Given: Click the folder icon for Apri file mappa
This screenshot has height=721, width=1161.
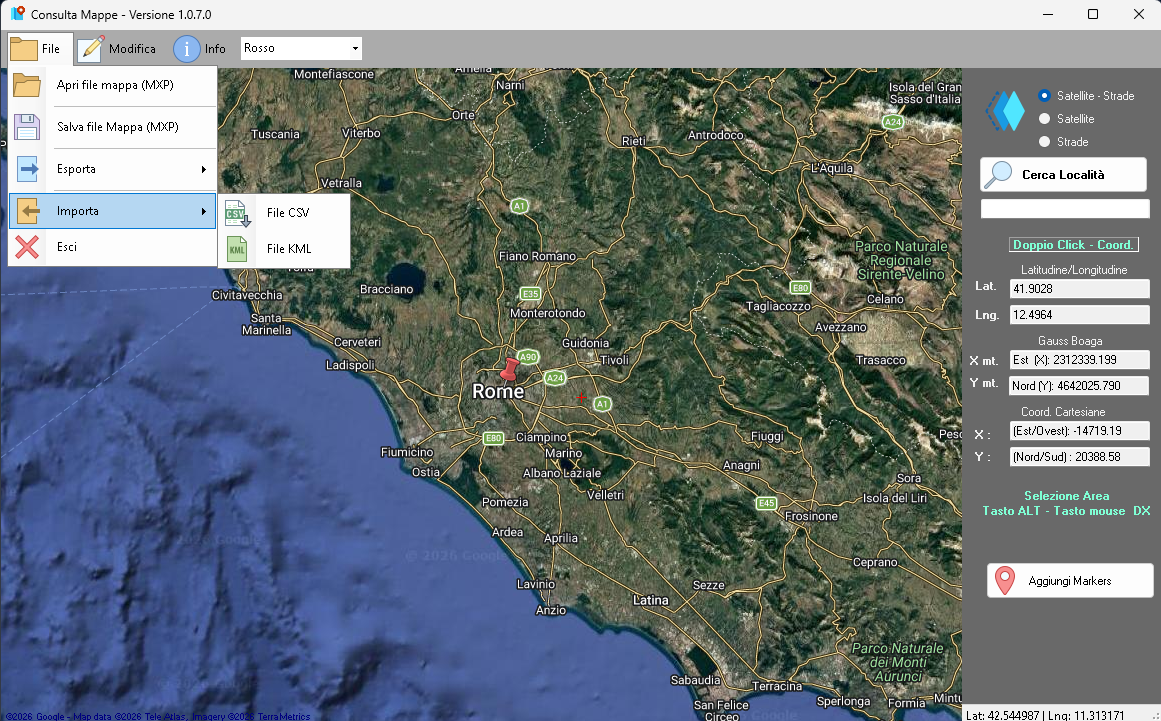Looking at the screenshot, I should 27,85.
